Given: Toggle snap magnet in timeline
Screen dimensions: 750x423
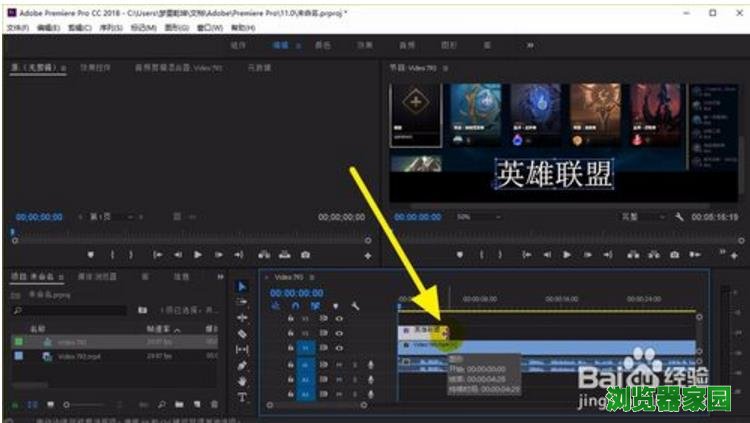Looking at the screenshot, I should point(295,305).
